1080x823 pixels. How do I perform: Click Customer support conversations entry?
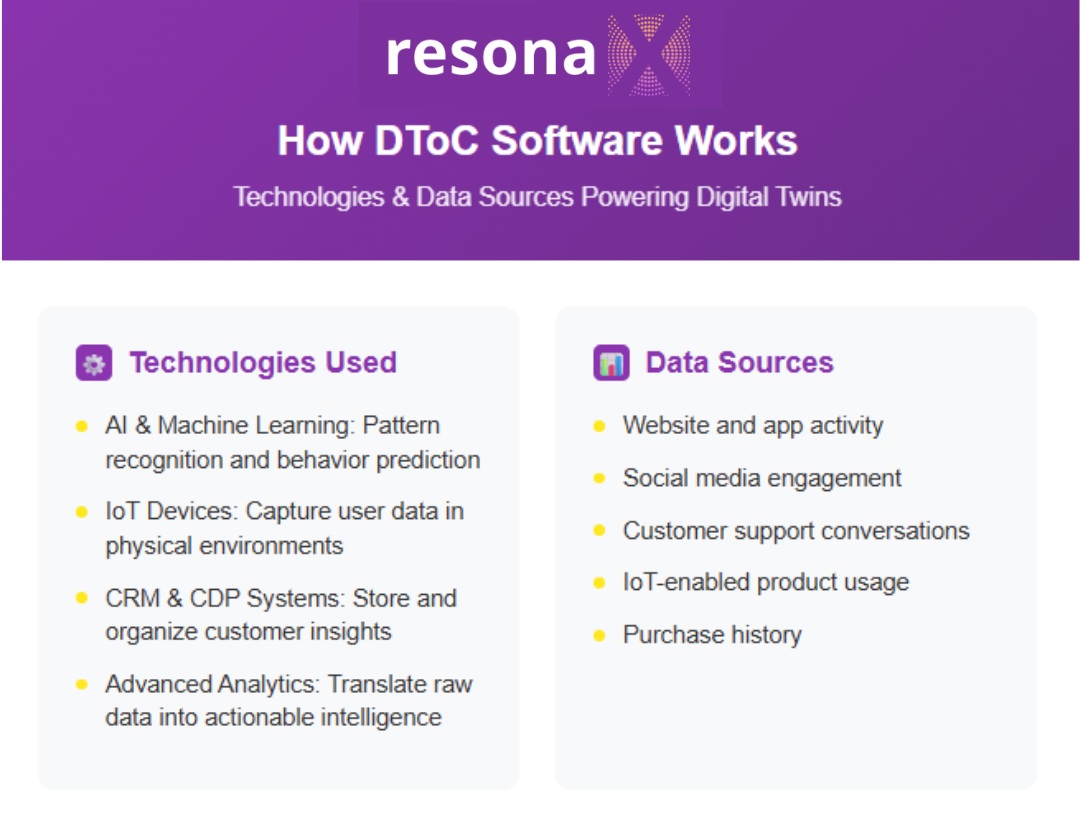pyautogui.click(x=796, y=531)
